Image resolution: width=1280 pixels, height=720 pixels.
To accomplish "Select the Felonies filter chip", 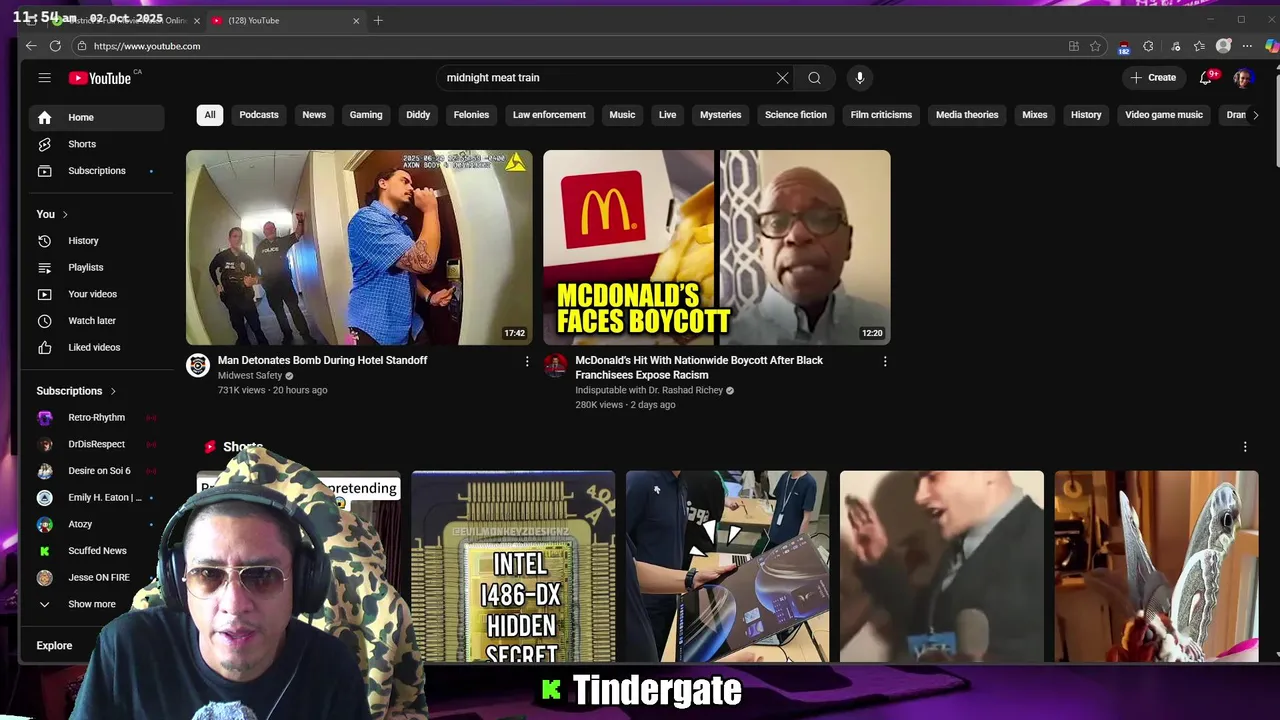I will (x=471, y=115).
